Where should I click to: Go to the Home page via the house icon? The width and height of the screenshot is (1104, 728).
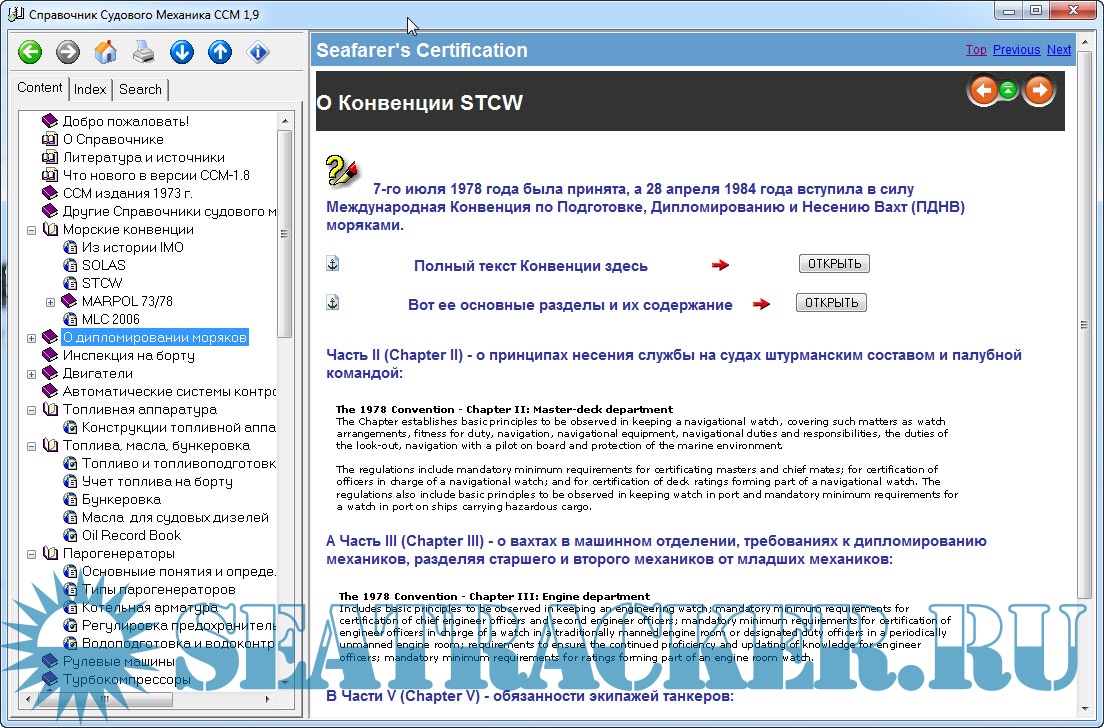(106, 52)
